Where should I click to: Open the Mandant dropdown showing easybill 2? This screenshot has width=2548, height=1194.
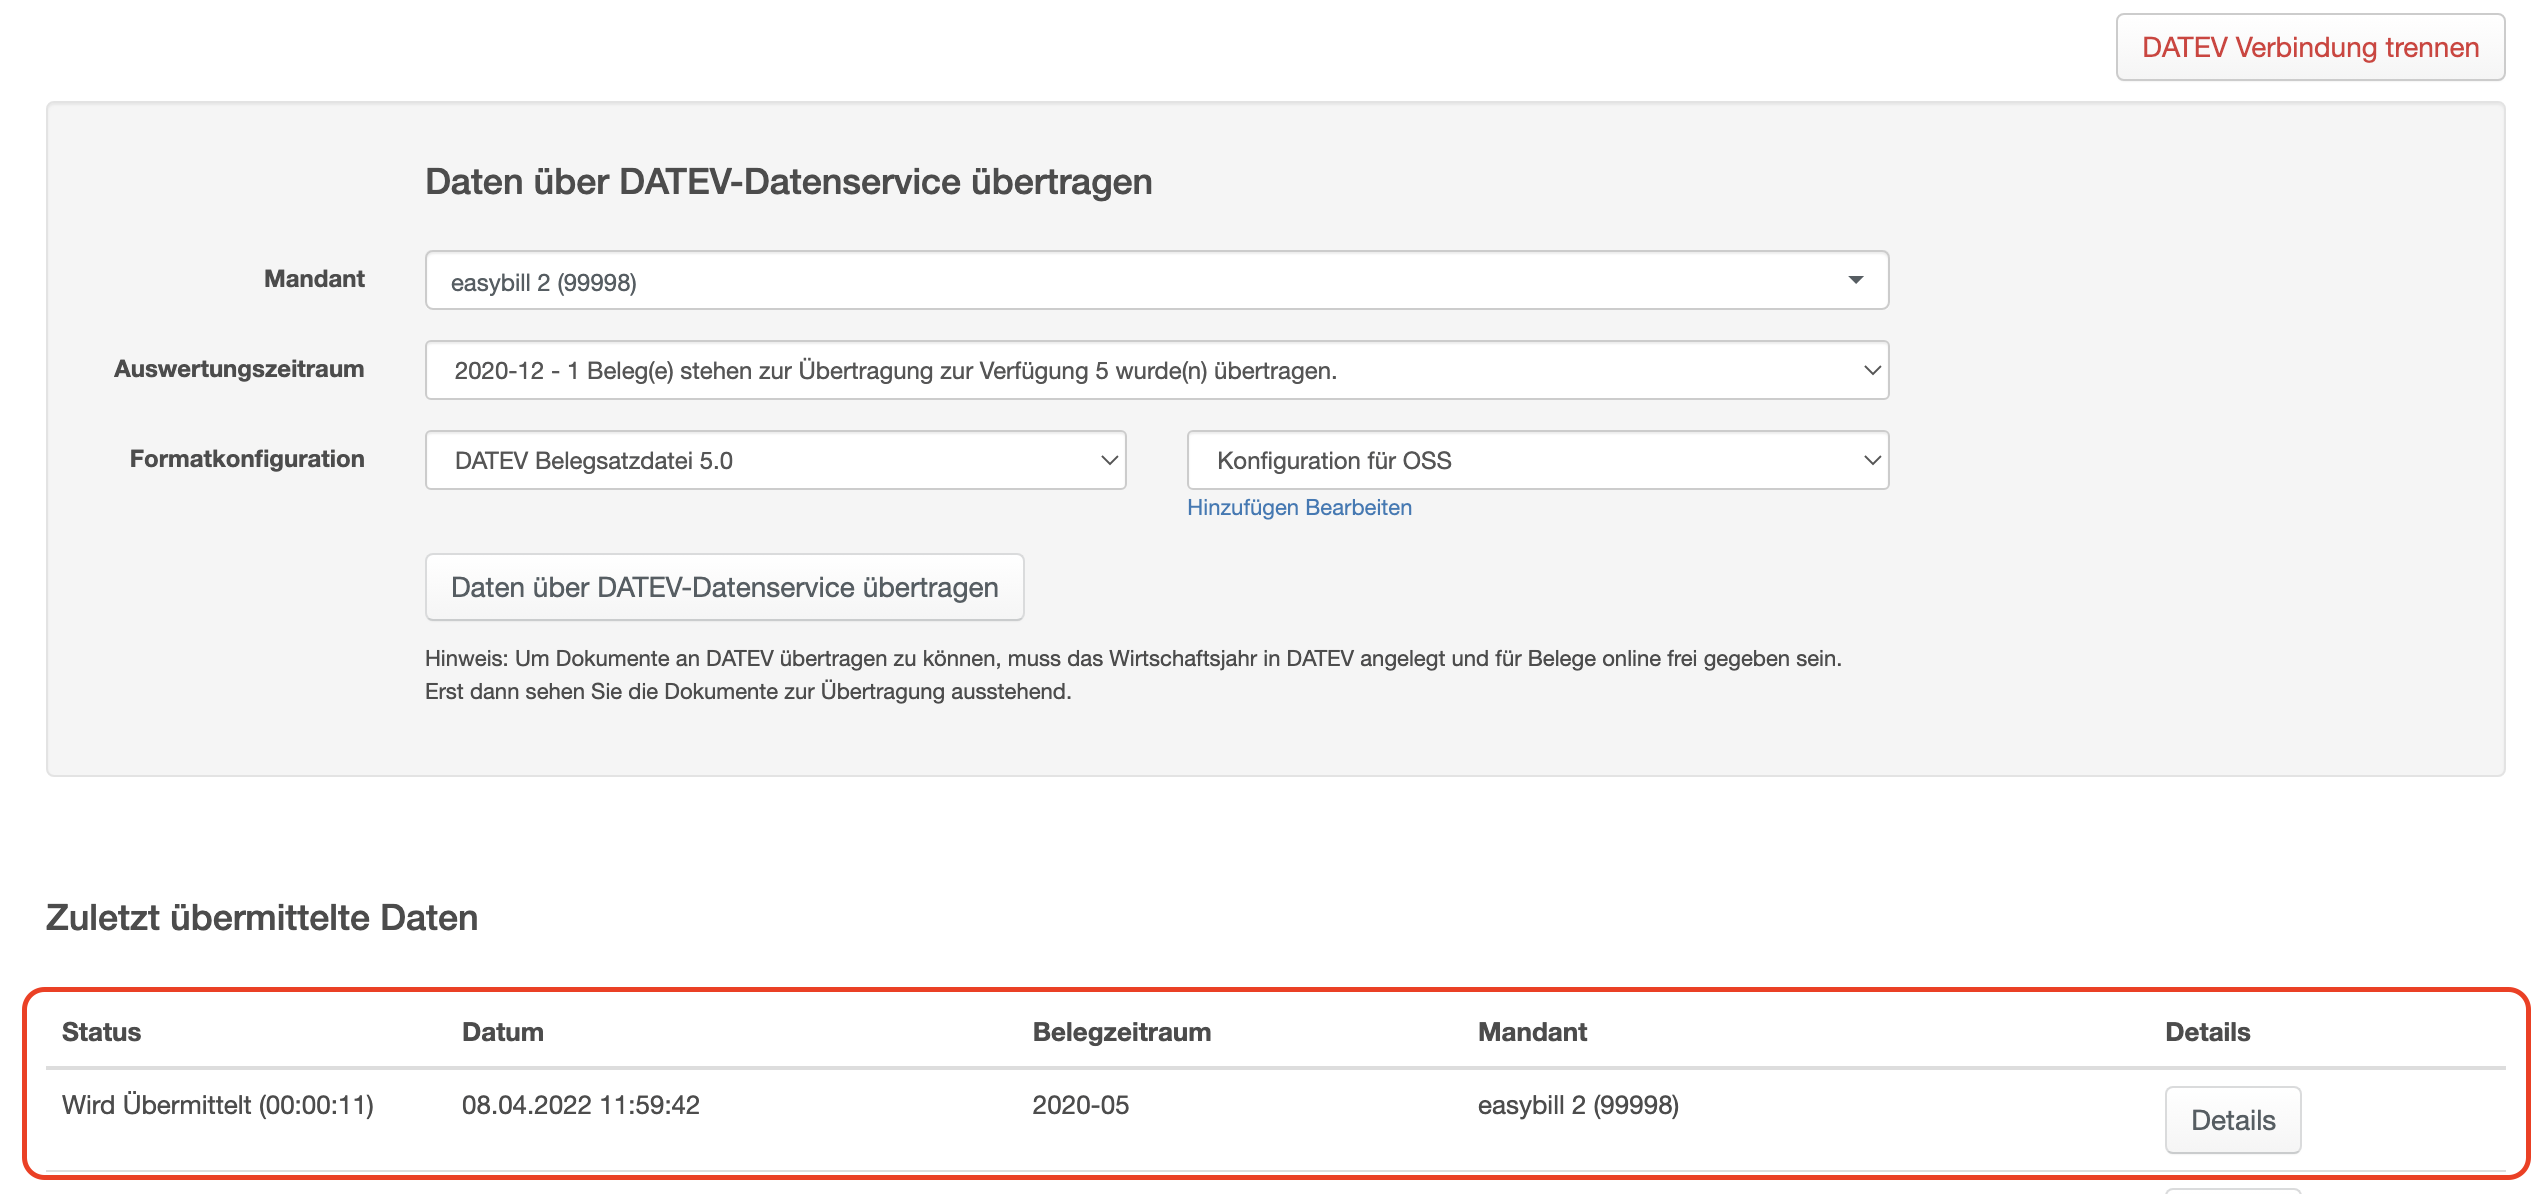pyautogui.click(x=1156, y=281)
